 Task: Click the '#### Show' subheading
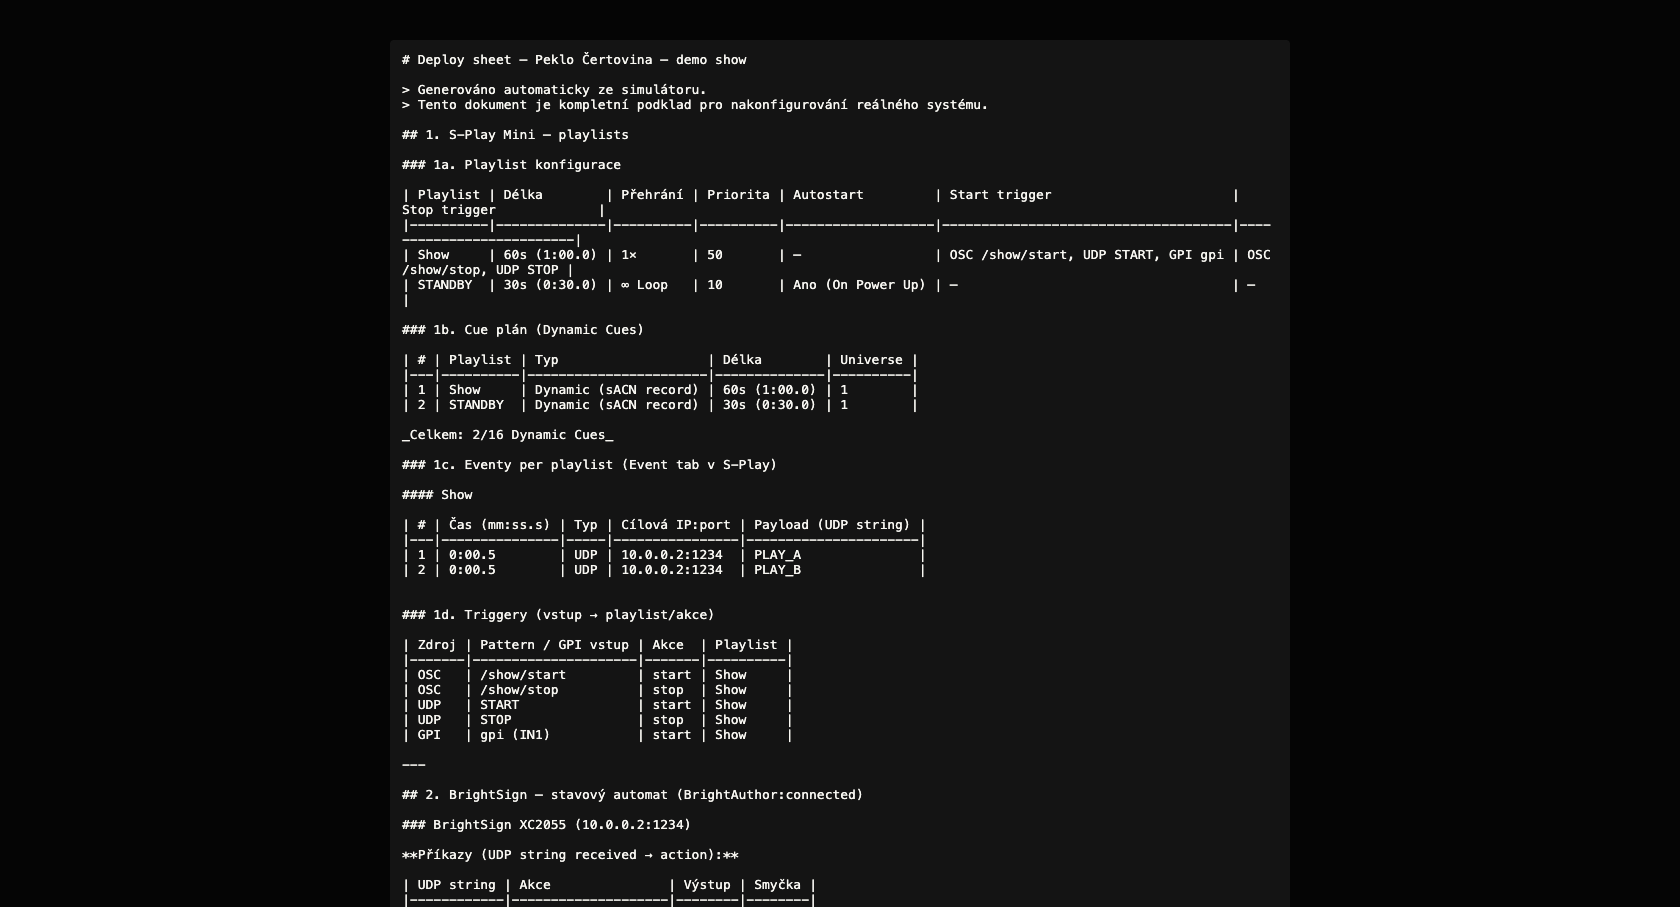[437, 495]
